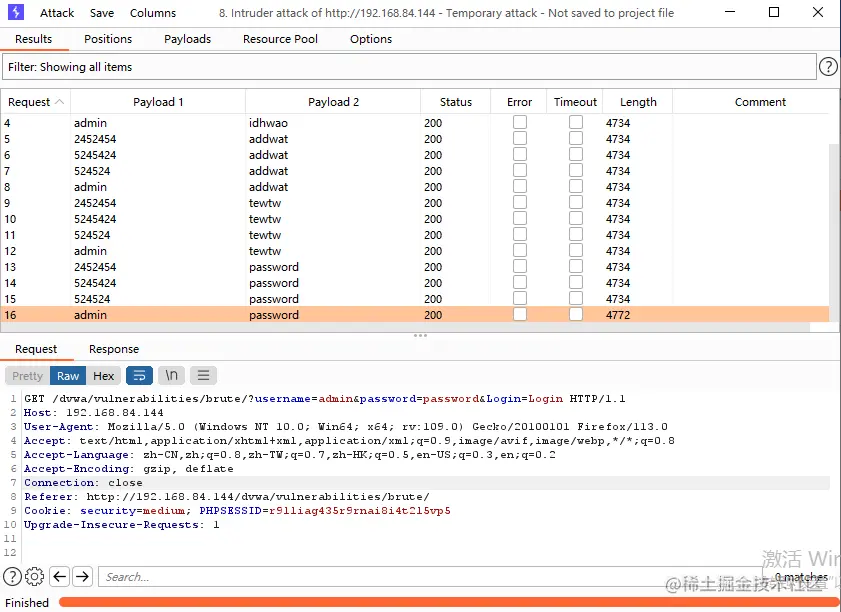The image size is (841, 612).
Task: Select tewtw payload in request 9
Action: pyautogui.click(x=265, y=203)
